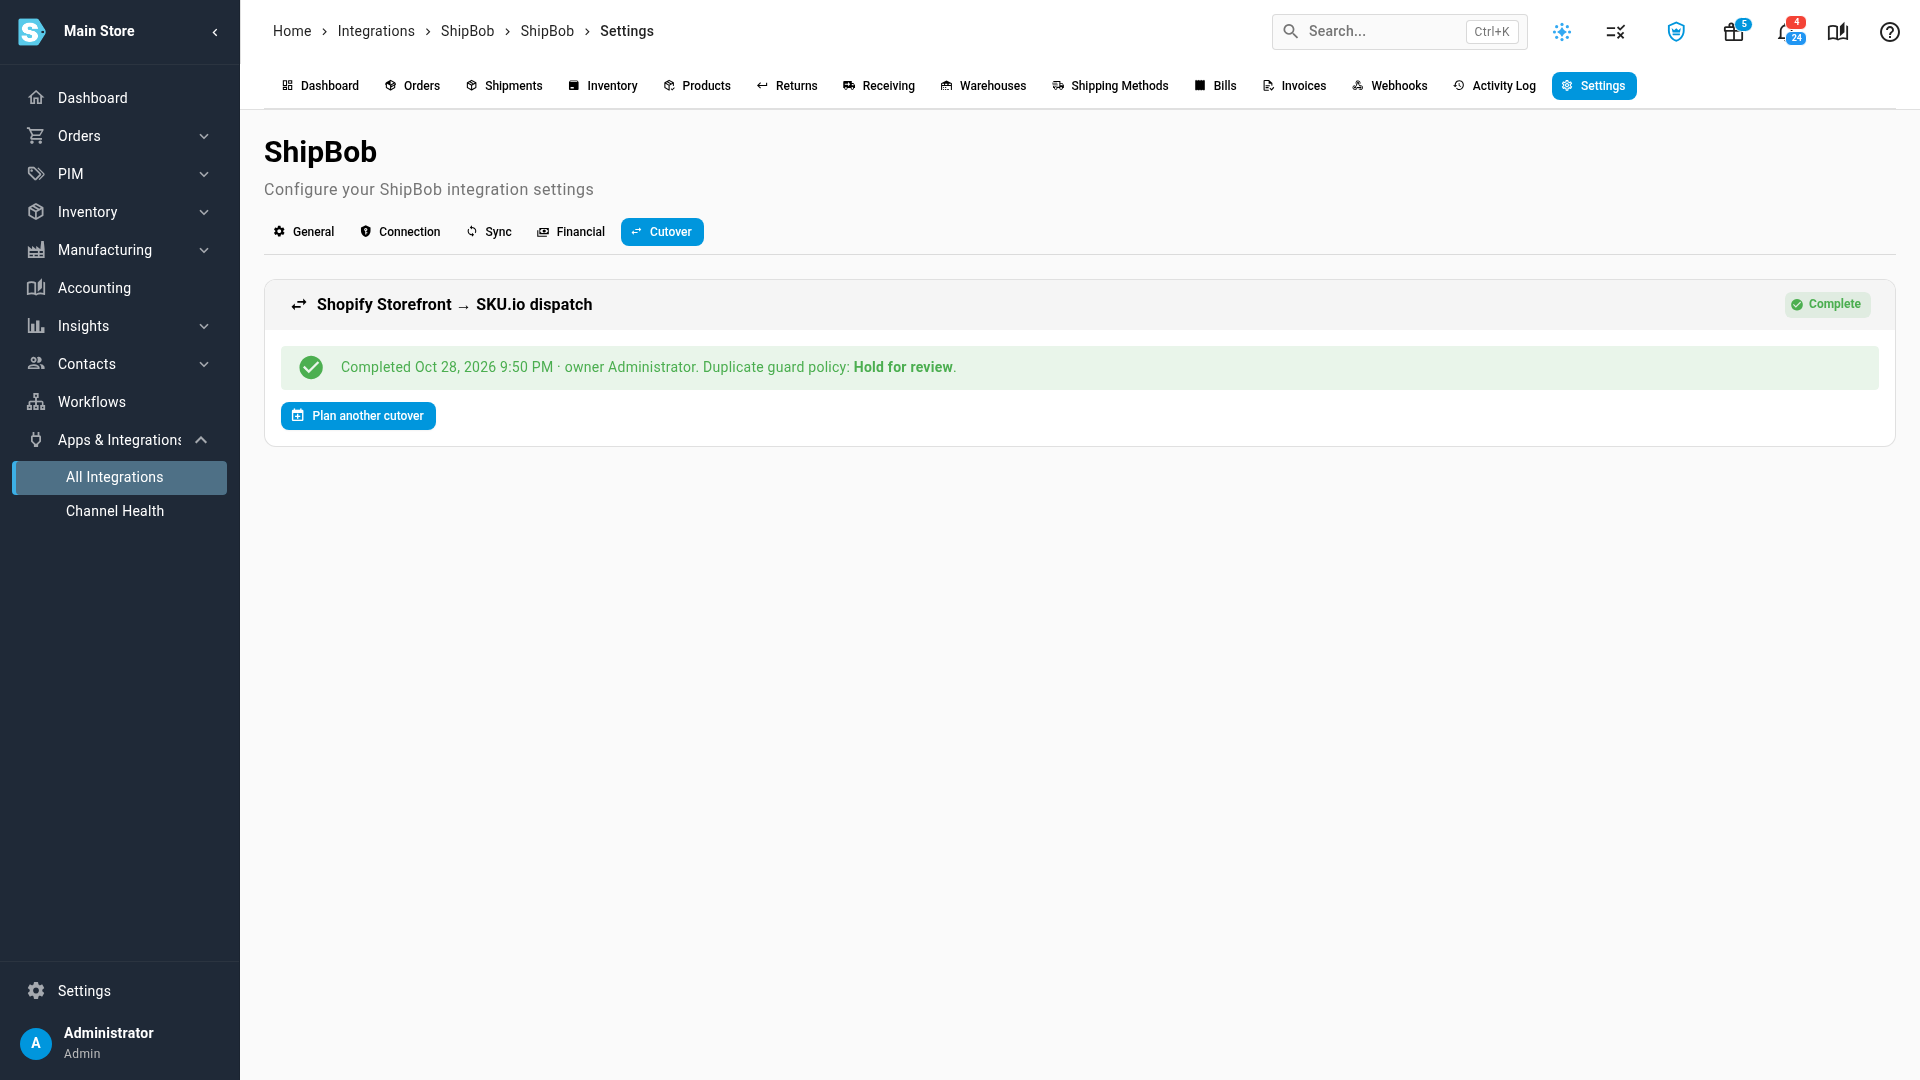The height and width of the screenshot is (1080, 1920).
Task: Open the documentation book icon
Action: click(1838, 32)
